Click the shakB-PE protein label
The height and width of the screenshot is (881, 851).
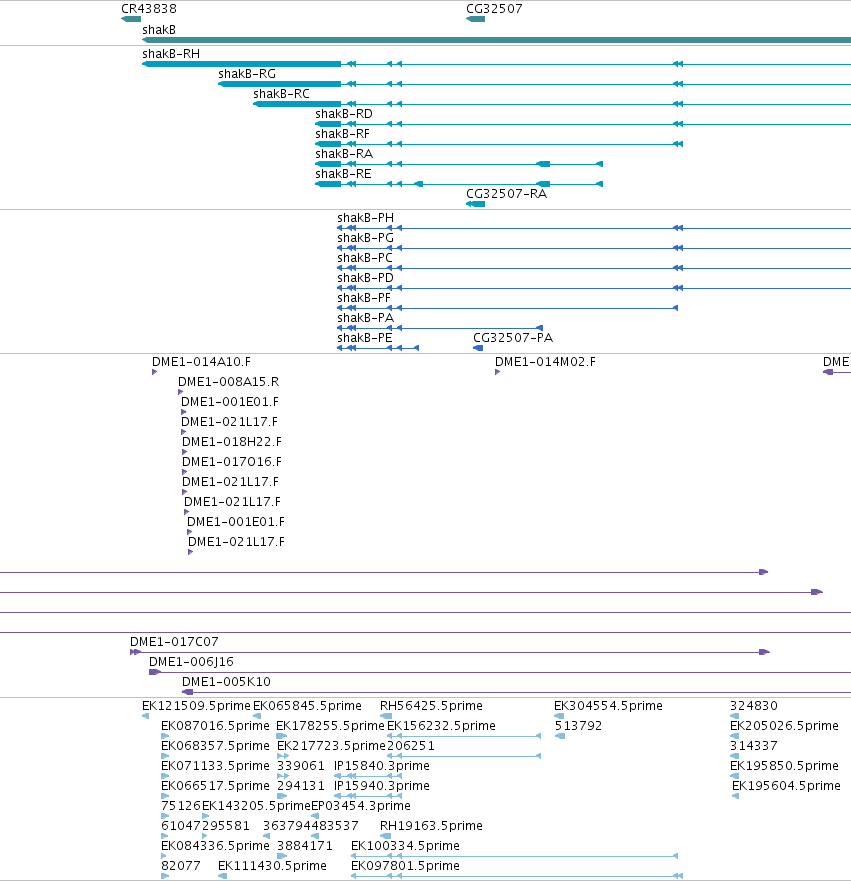(365, 338)
